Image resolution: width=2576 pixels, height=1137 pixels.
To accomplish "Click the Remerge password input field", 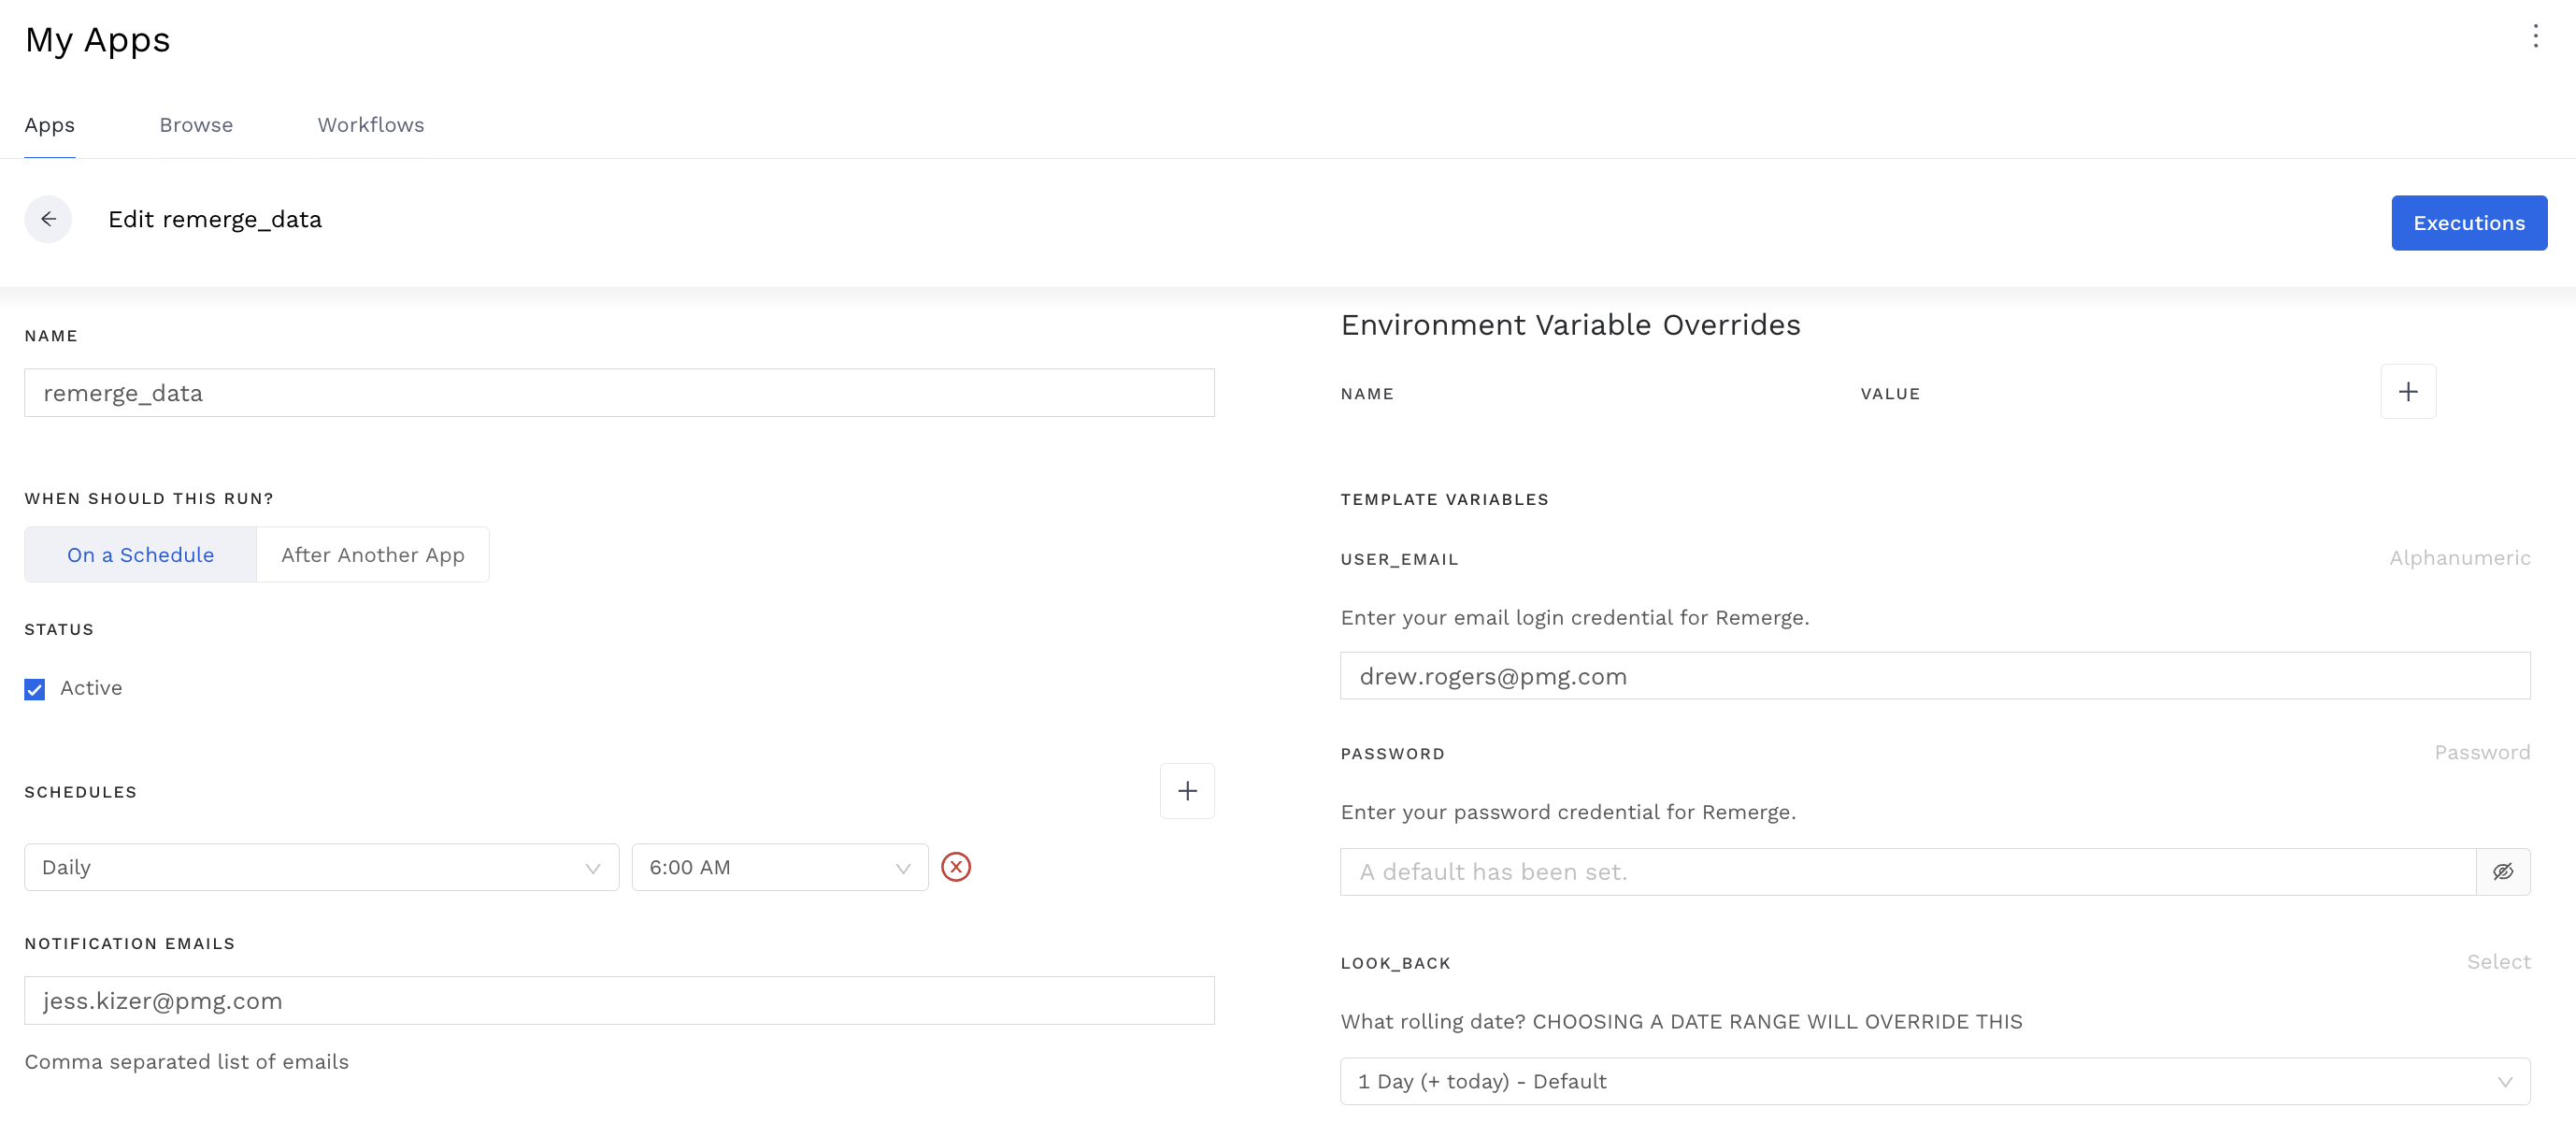I will (x=1907, y=872).
